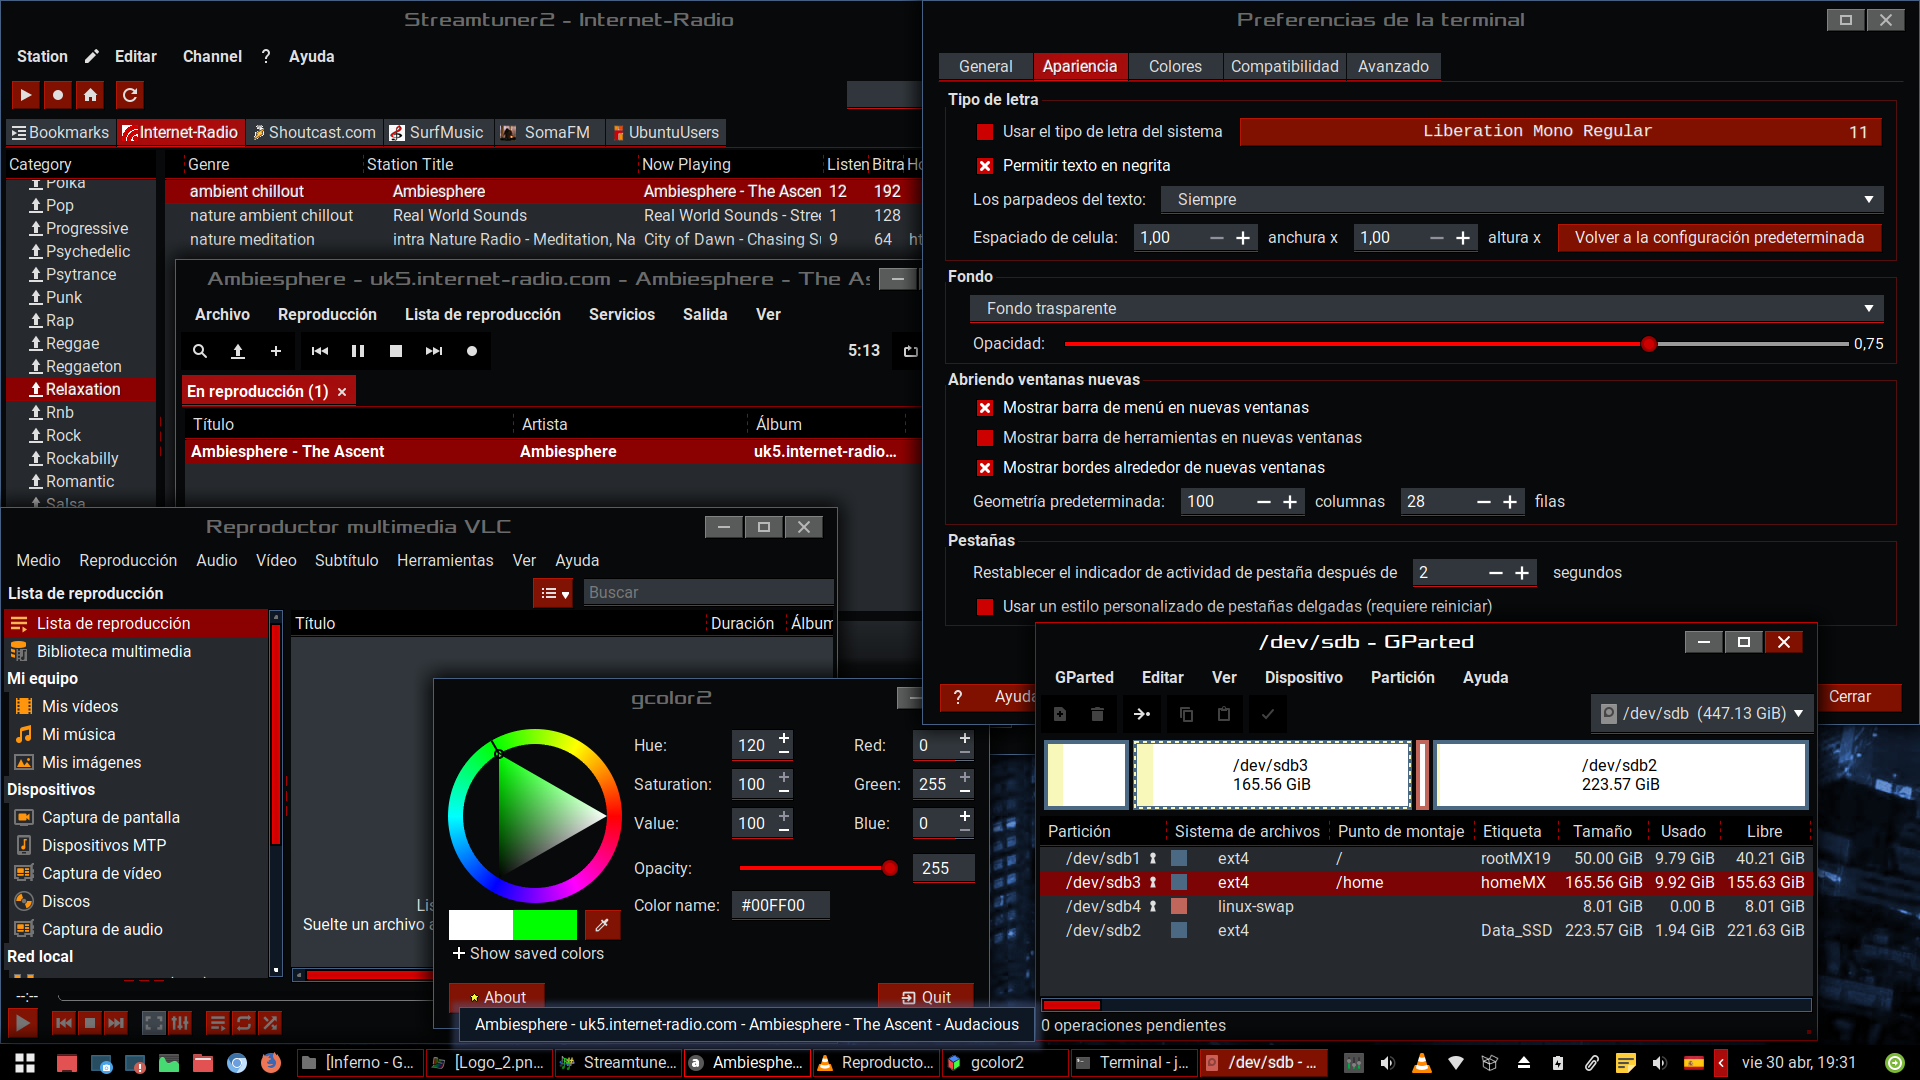Open Shoutcast.com tab in Streamtuner2
The height and width of the screenshot is (1080, 1920).
[x=314, y=133]
